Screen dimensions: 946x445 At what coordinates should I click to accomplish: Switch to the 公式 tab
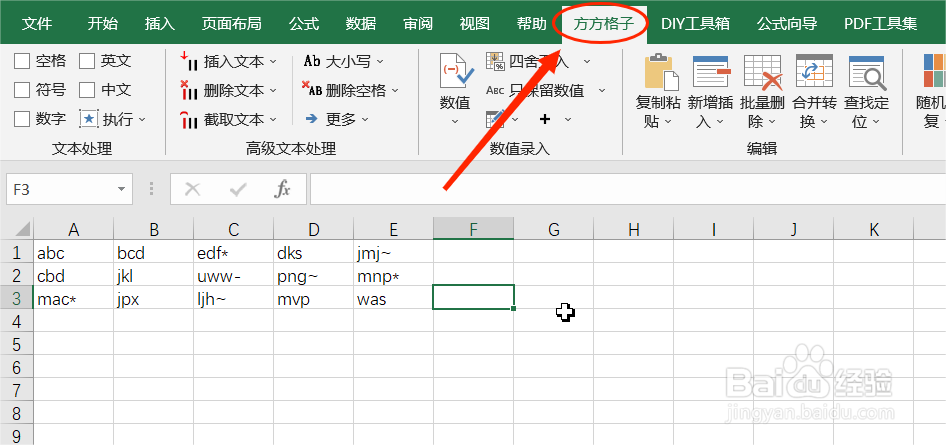pyautogui.click(x=303, y=24)
